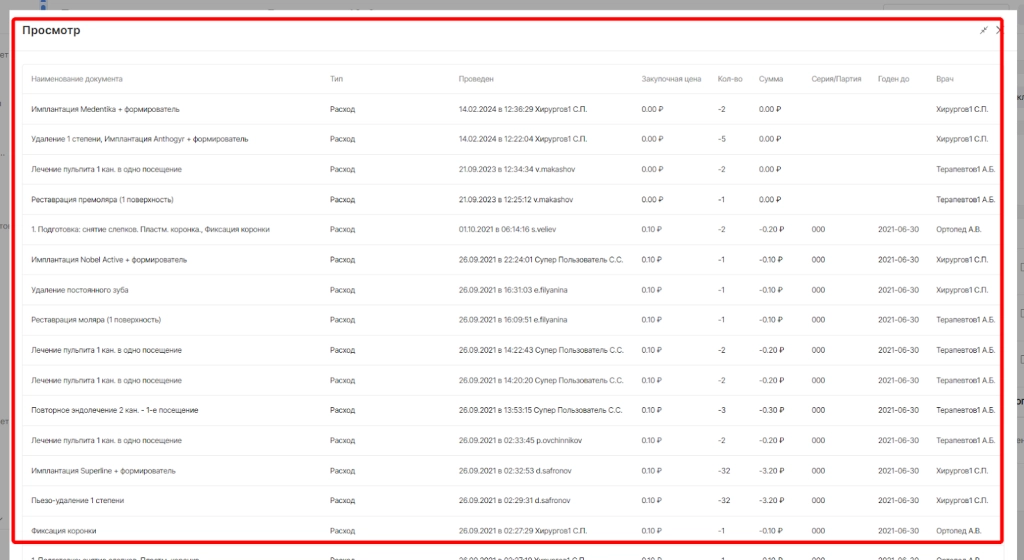The height and width of the screenshot is (560, 1024).
Task: Click the Врач column header
Action: (x=944, y=79)
